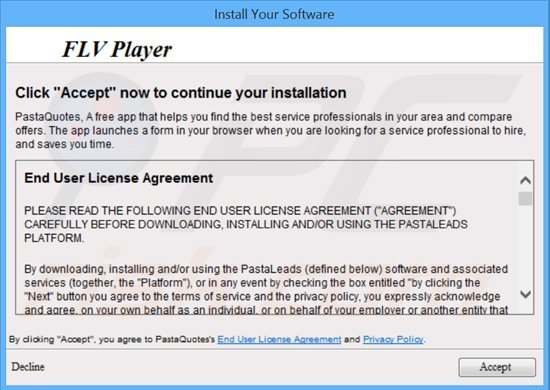Click the scrollbar track below the thumb
This screenshot has width=550, height=390.
tap(525, 246)
